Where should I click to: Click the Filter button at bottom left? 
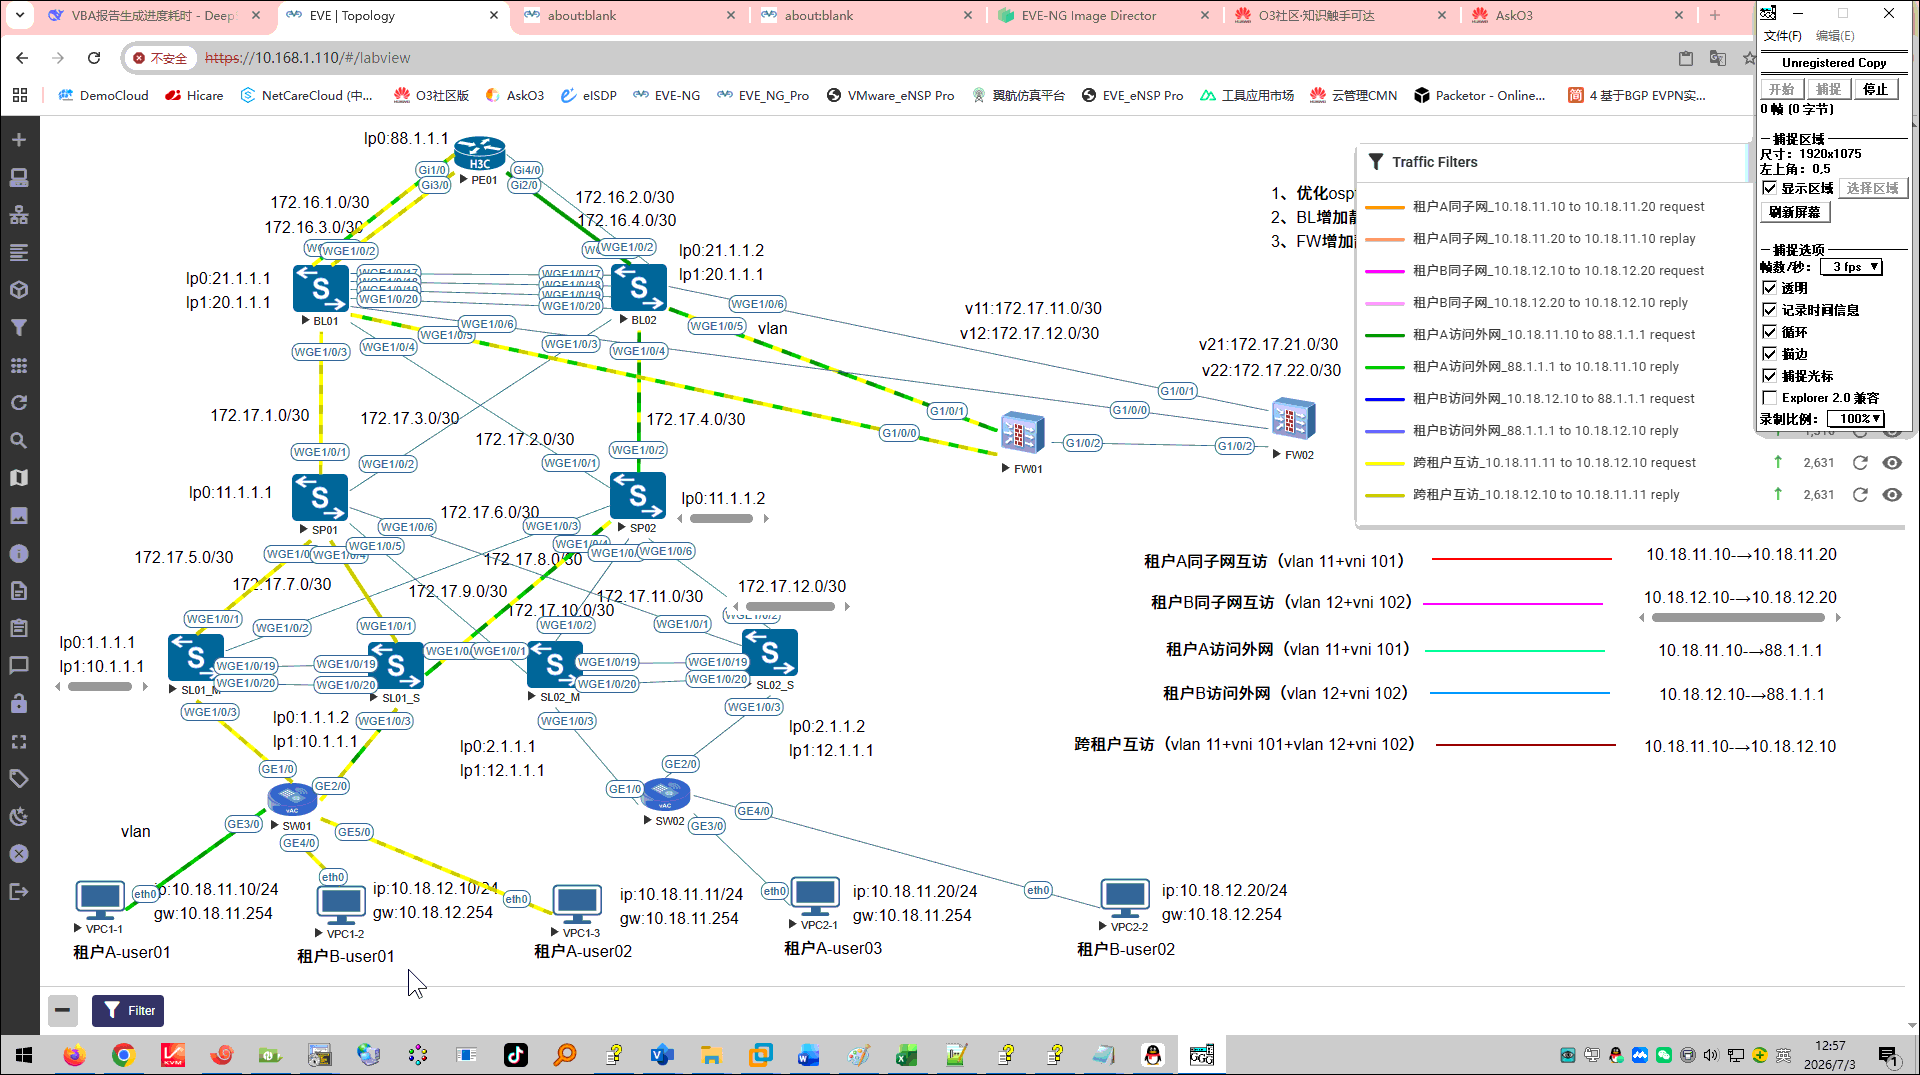click(128, 1011)
